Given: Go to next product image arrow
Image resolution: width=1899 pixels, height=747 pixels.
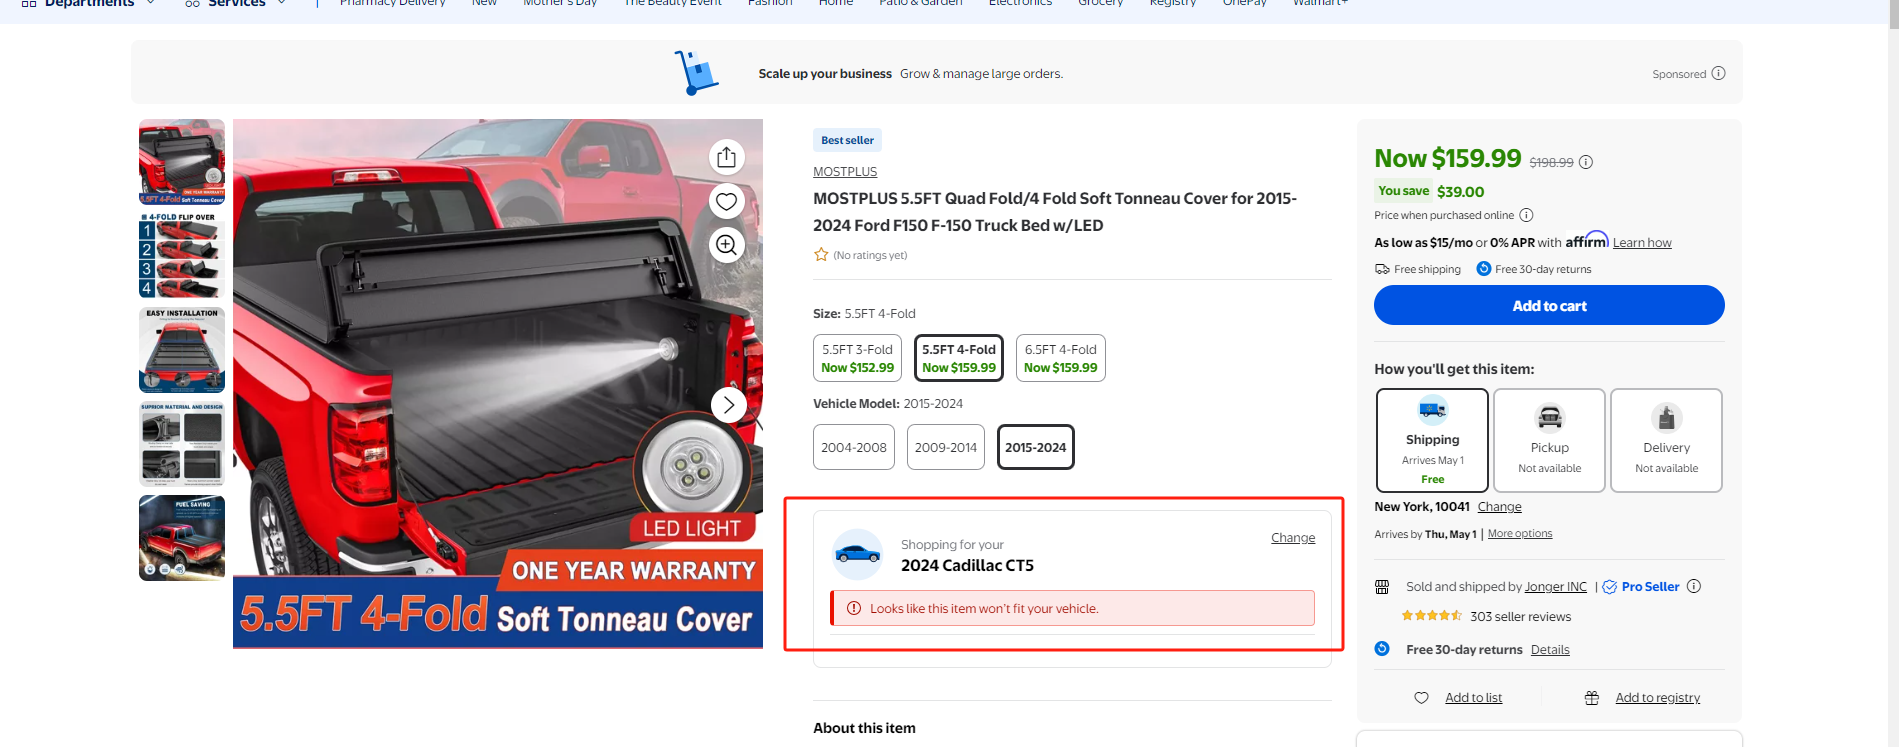Looking at the screenshot, I should click(x=729, y=404).
